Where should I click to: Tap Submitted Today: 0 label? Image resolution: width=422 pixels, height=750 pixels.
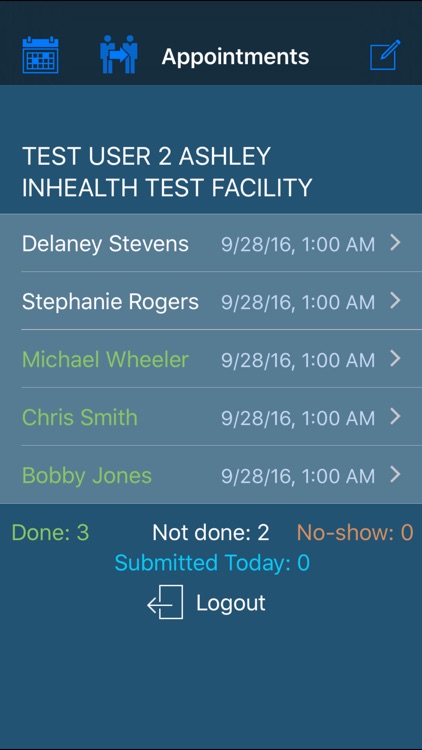pyautogui.click(x=212, y=562)
